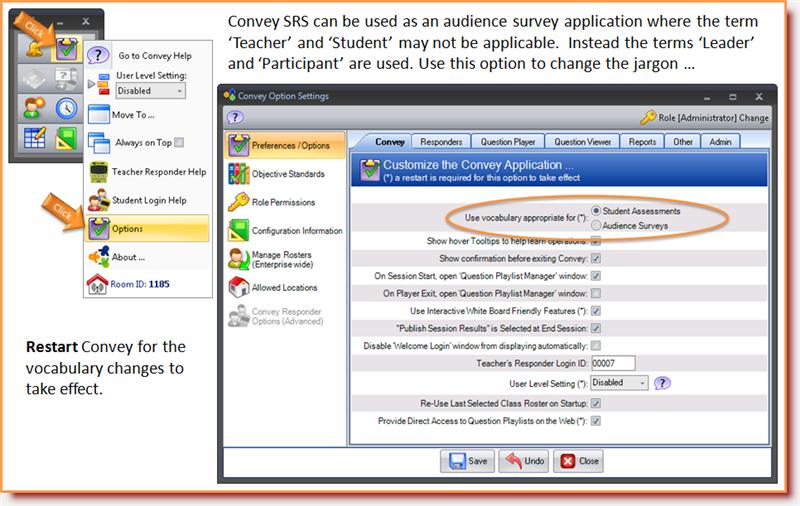Enable On Player Exit open Playlist Manager checkbox

[x=595, y=293]
